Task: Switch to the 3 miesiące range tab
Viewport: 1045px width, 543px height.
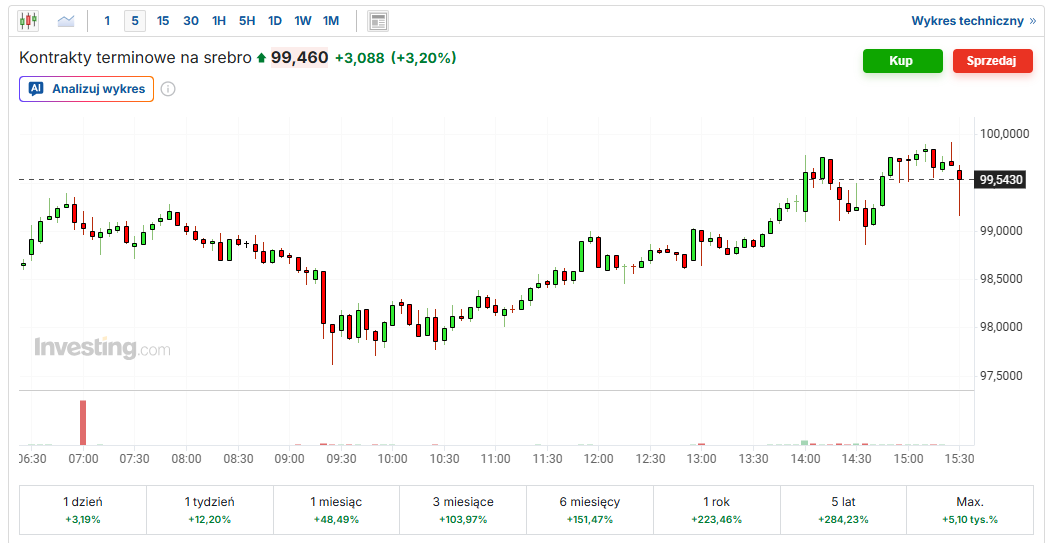Action: [x=463, y=510]
